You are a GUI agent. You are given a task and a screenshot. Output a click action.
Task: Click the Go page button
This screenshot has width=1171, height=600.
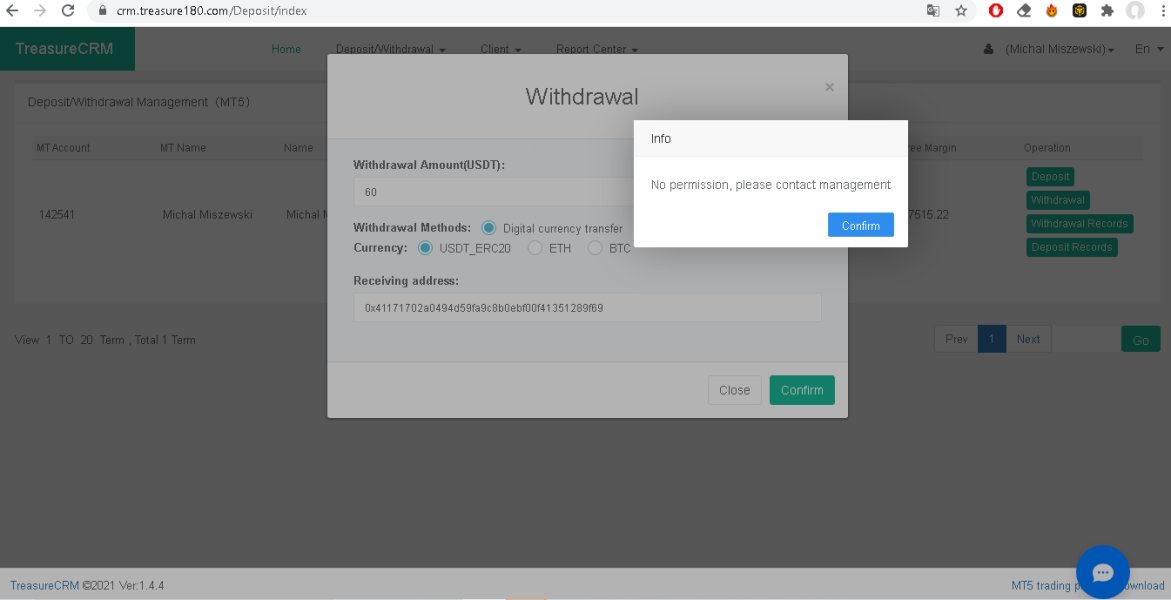pos(1140,340)
